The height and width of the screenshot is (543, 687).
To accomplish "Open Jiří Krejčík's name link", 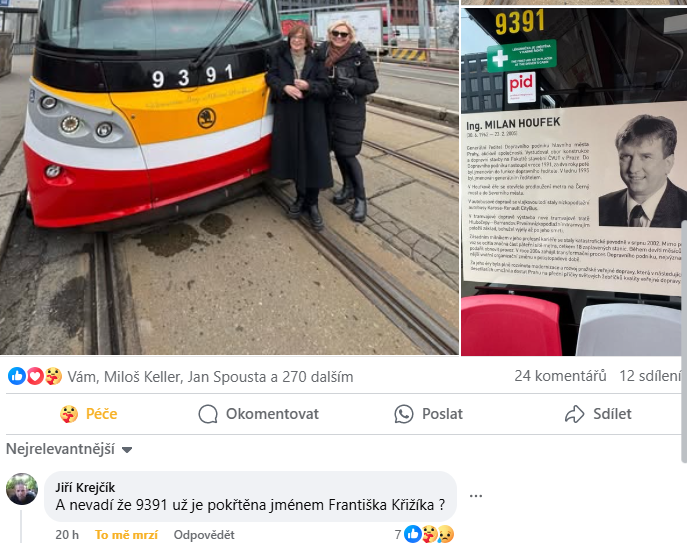I will click(85, 487).
